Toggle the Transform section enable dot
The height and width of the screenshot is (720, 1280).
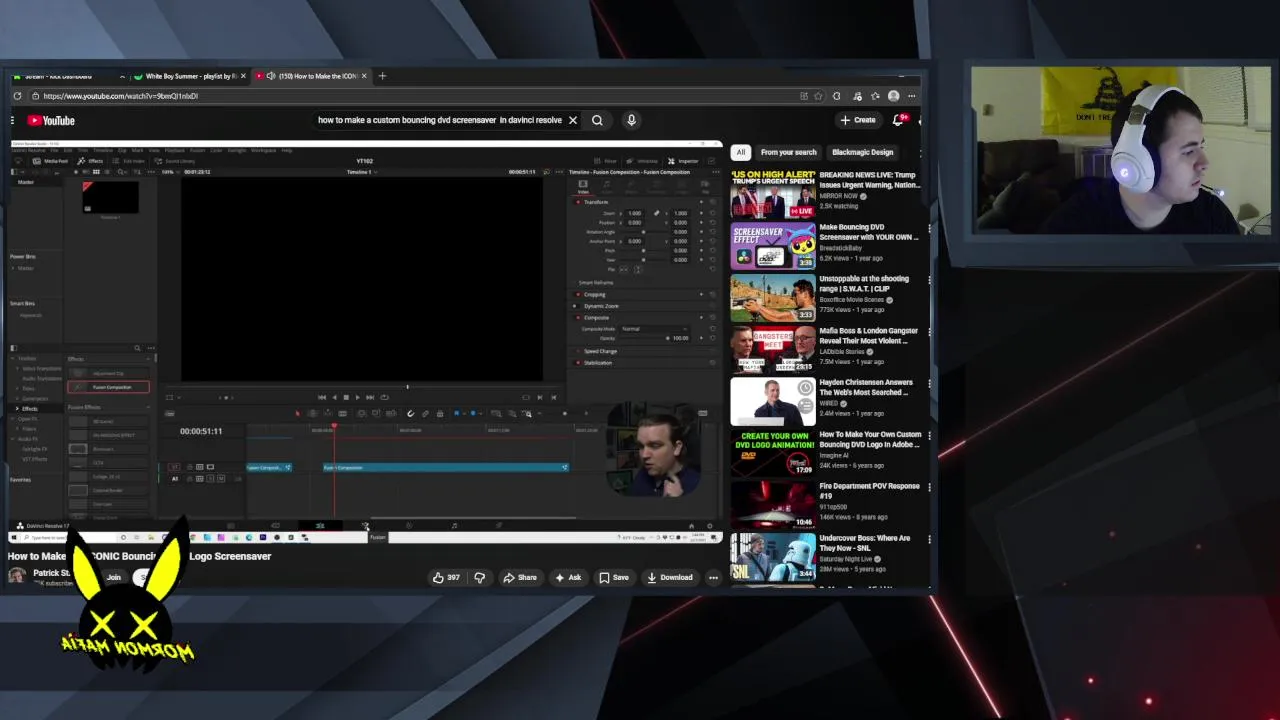[578, 202]
